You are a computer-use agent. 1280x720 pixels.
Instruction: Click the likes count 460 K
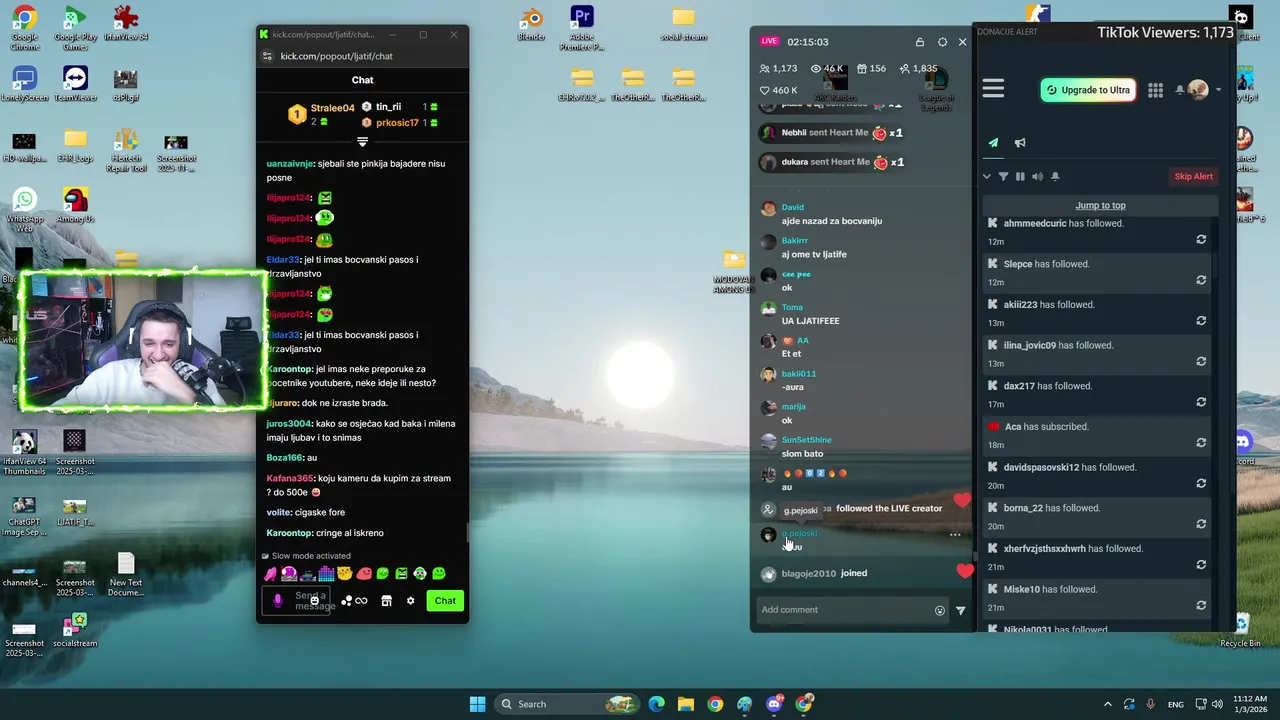click(778, 90)
